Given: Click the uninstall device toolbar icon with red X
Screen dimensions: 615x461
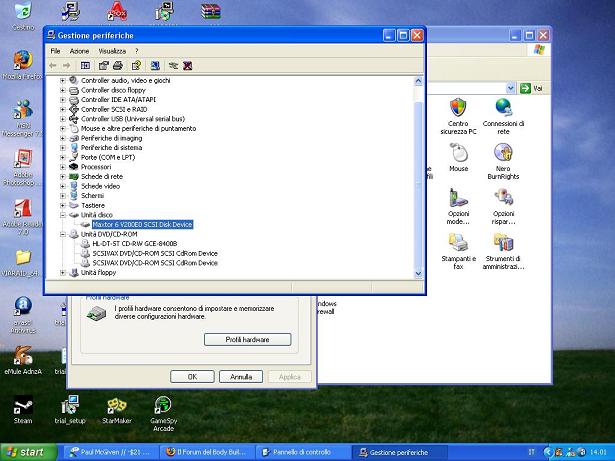Looking at the screenshot, I should click(187, 66).
